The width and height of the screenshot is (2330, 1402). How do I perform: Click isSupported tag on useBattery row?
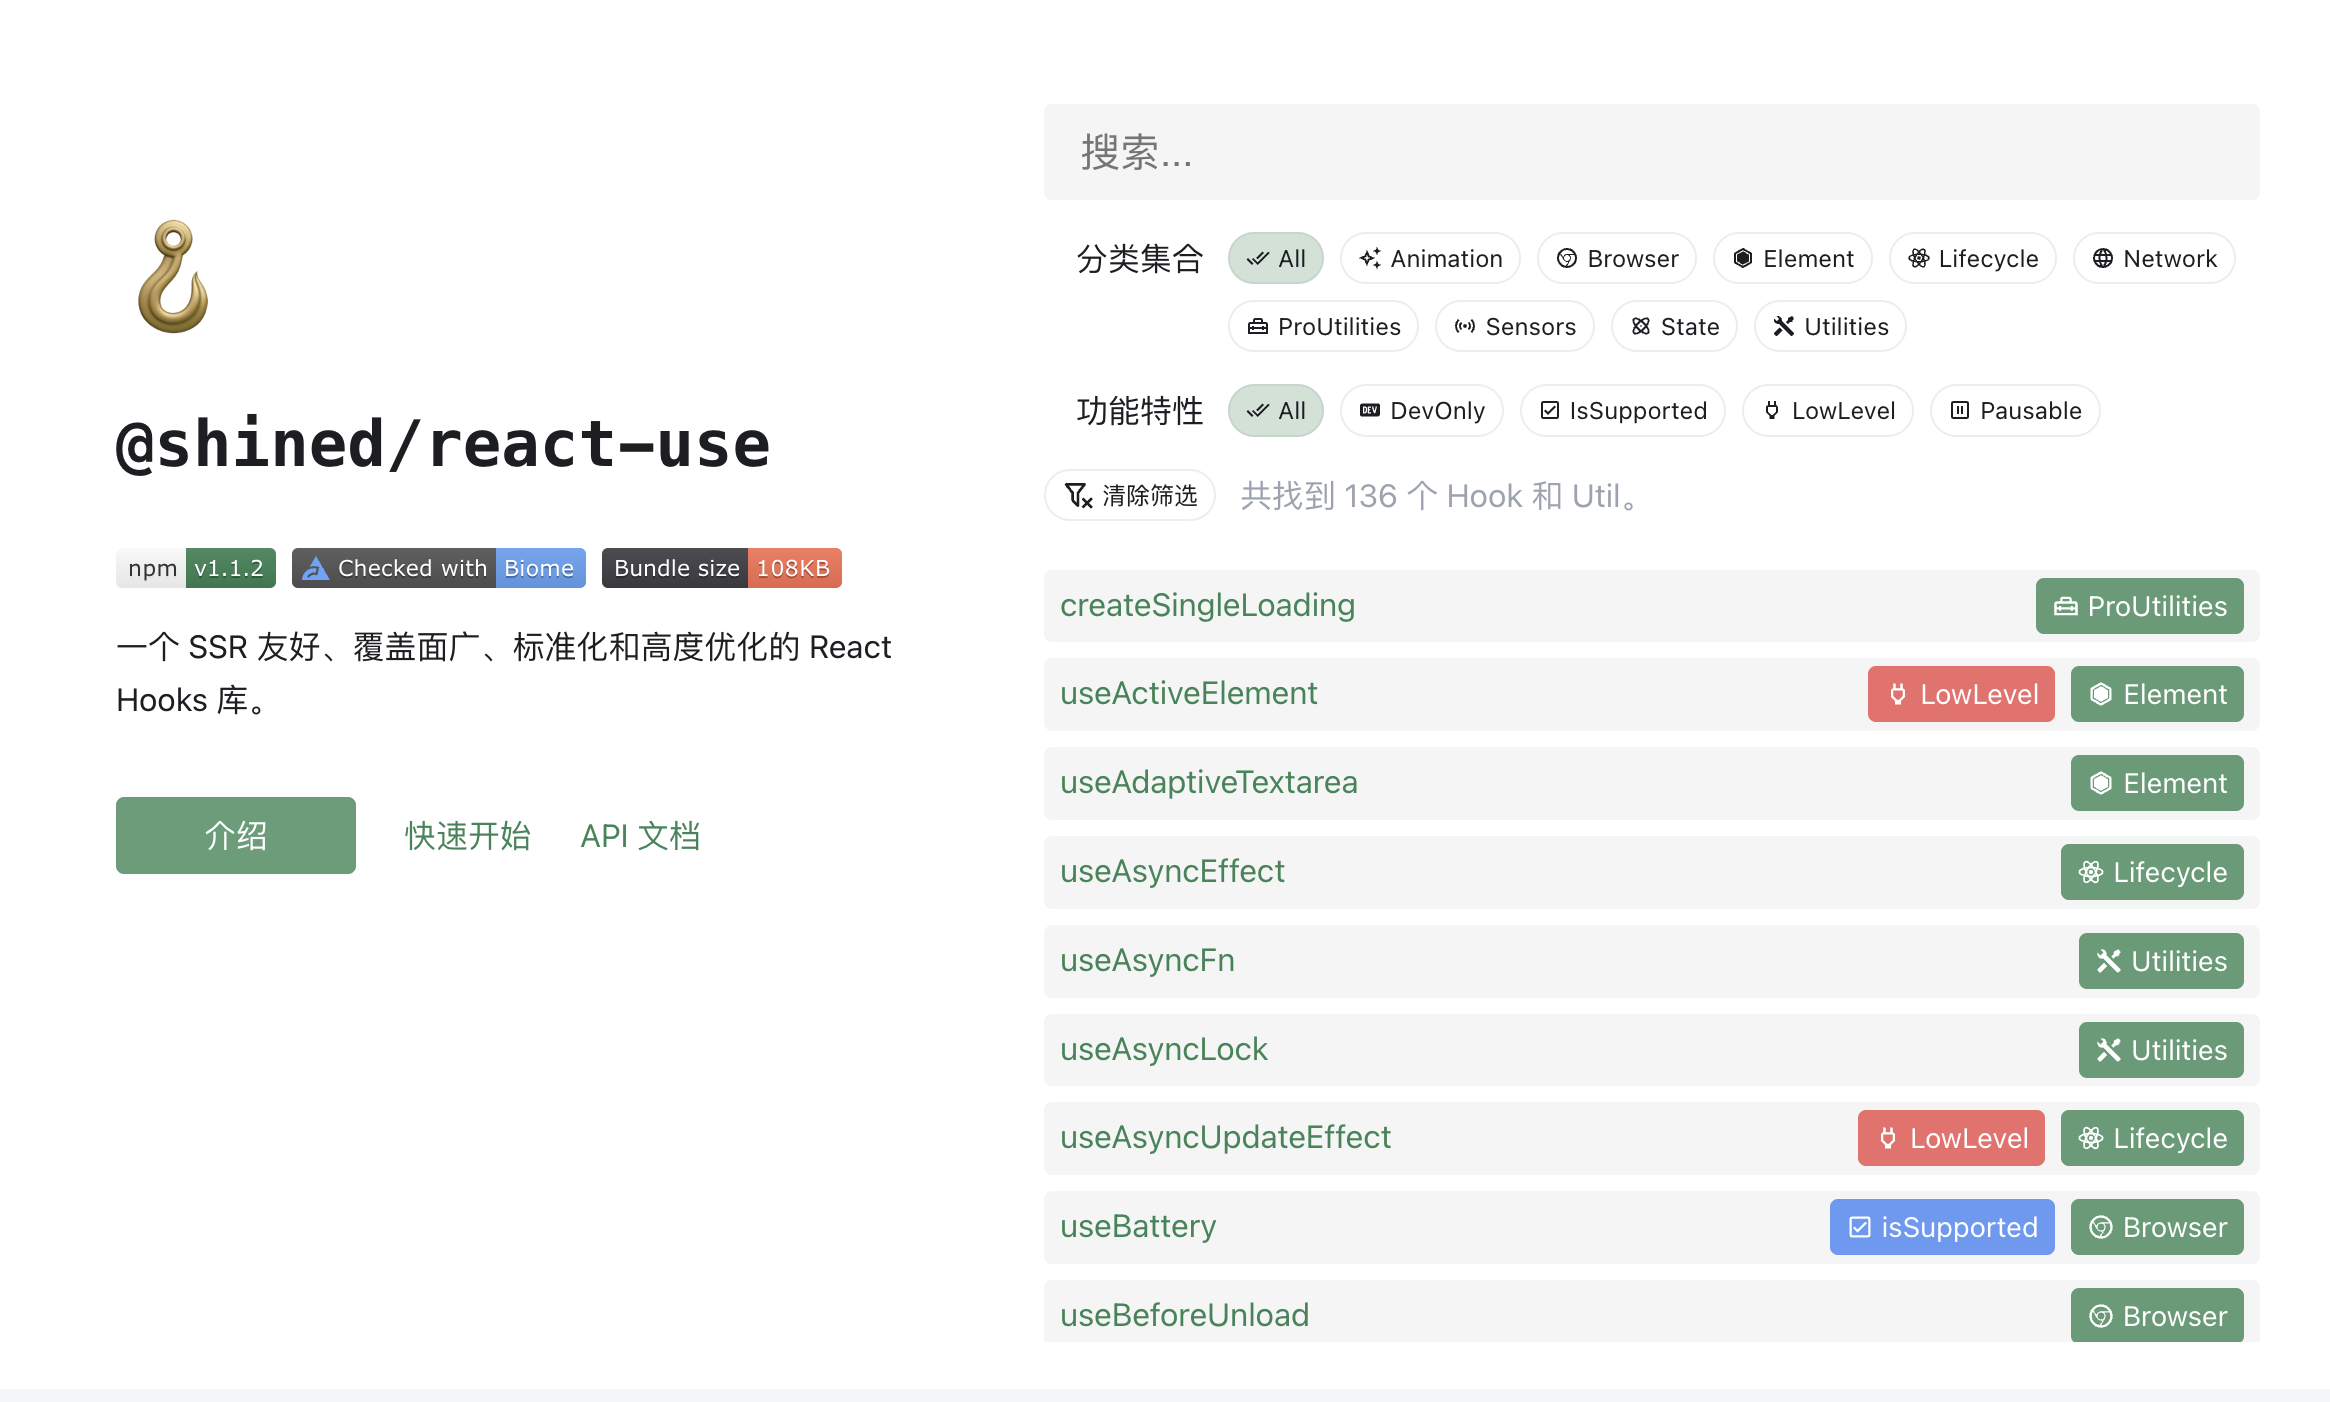(1942, 1227)
